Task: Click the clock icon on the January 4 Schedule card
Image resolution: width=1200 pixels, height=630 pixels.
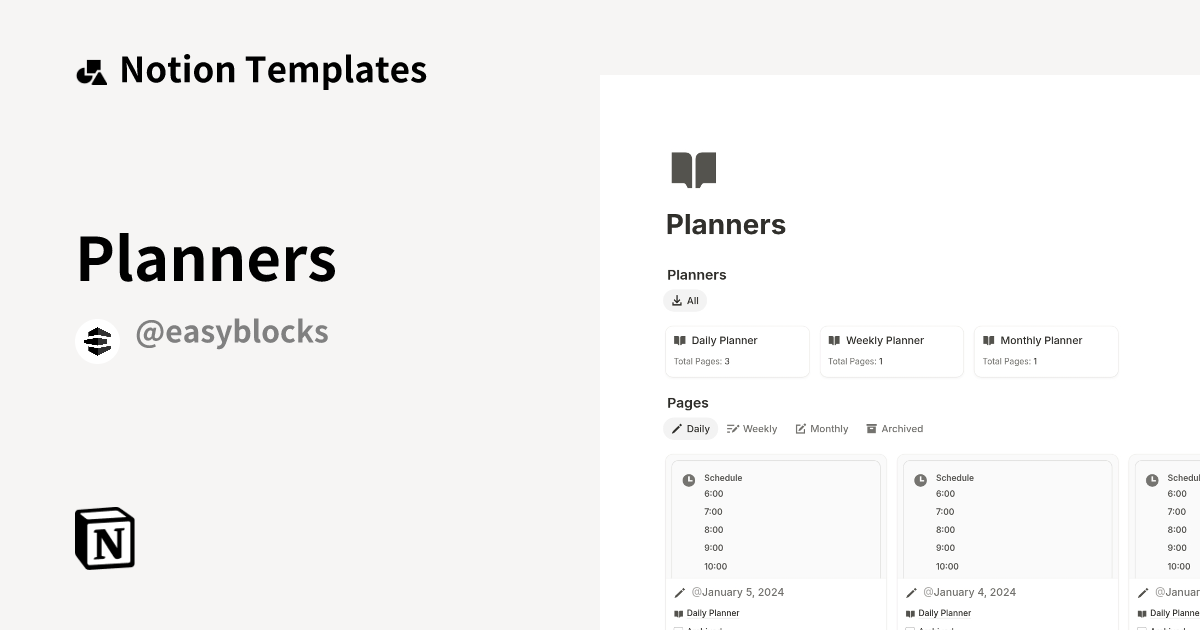Action: 920,480
